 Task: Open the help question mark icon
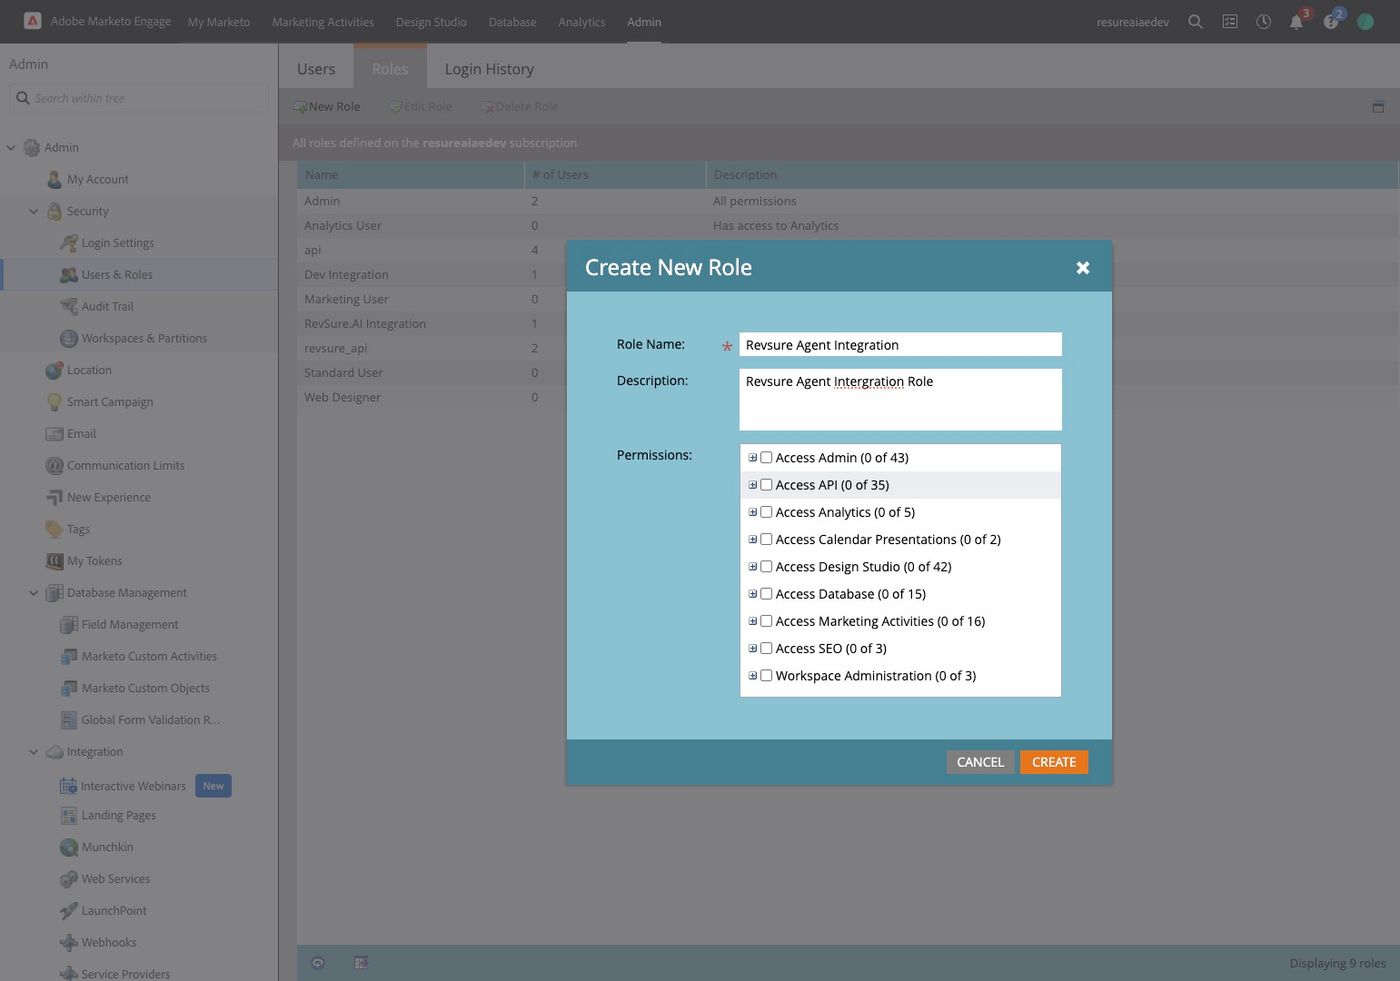1331,22
